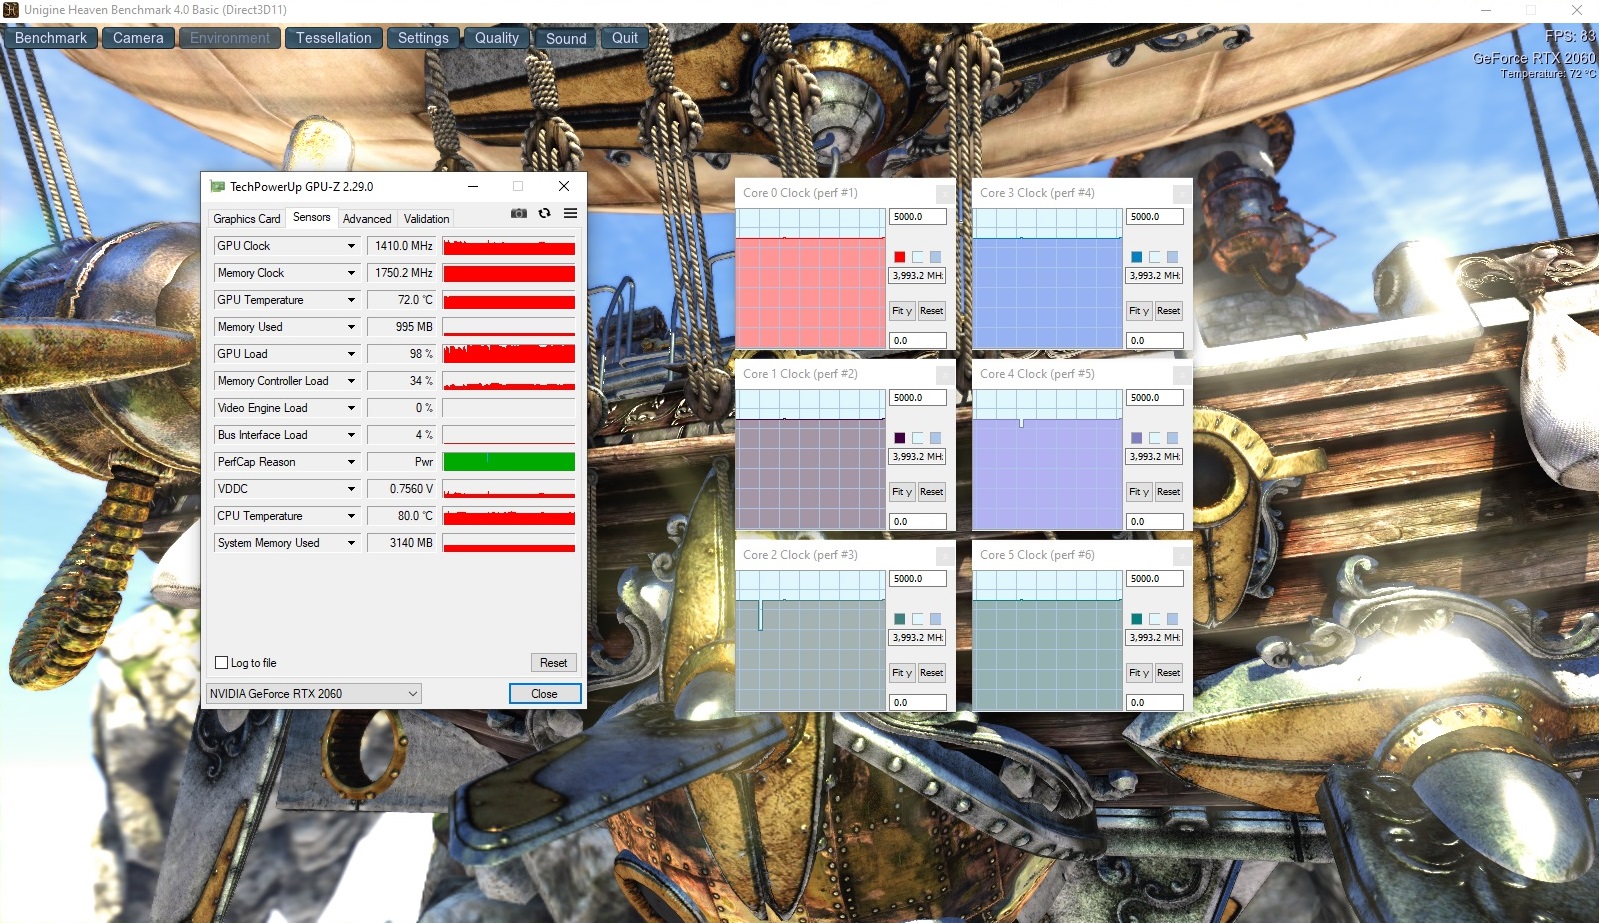Open the Memory Clock sensor dropdown
The height and width of the screenshot is (923, 1599).
point(351,273)
